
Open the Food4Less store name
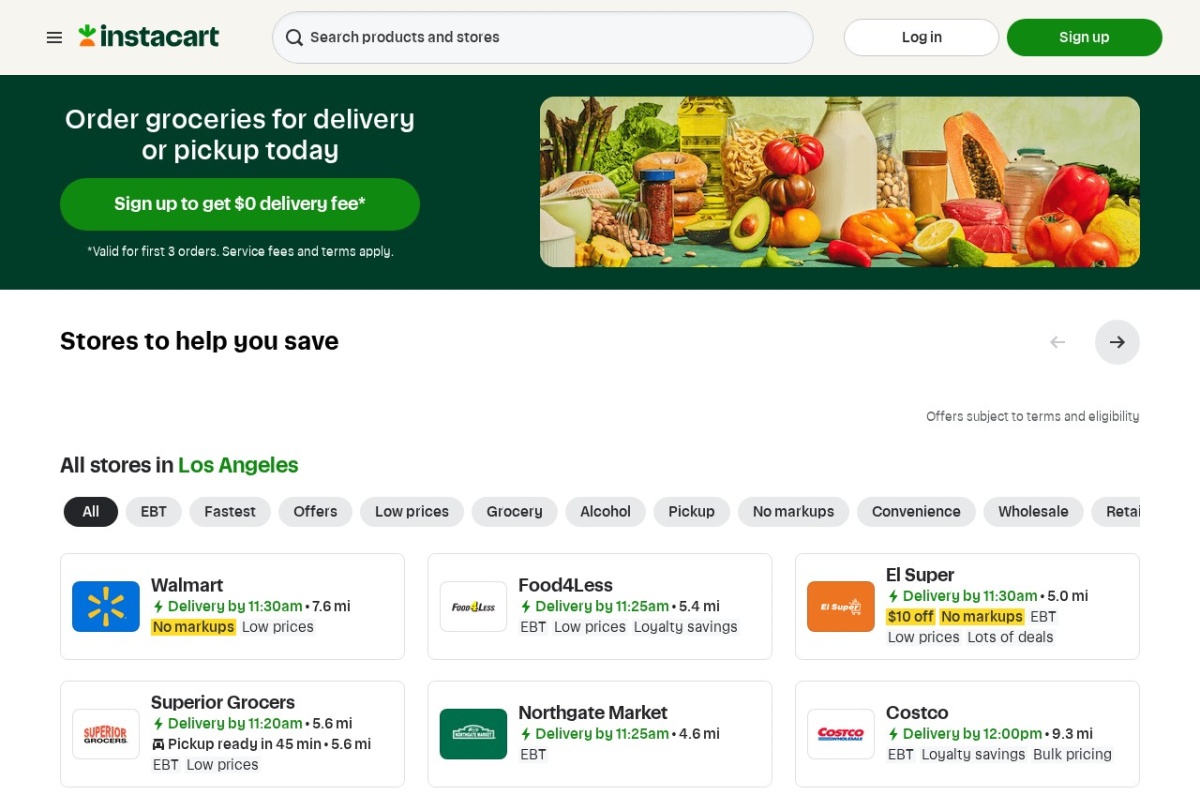[565, 585]
